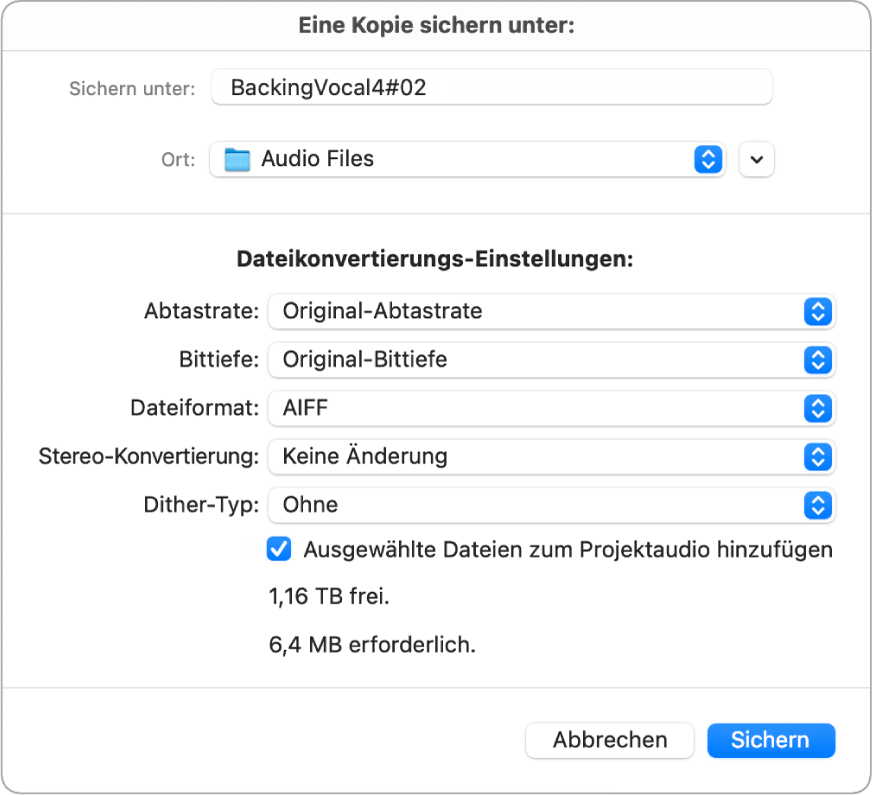The height and width of the screenshot is (795, 872).
Task: Click the Dither-Typ chevron icon
Action: click(x=820, y=505)
